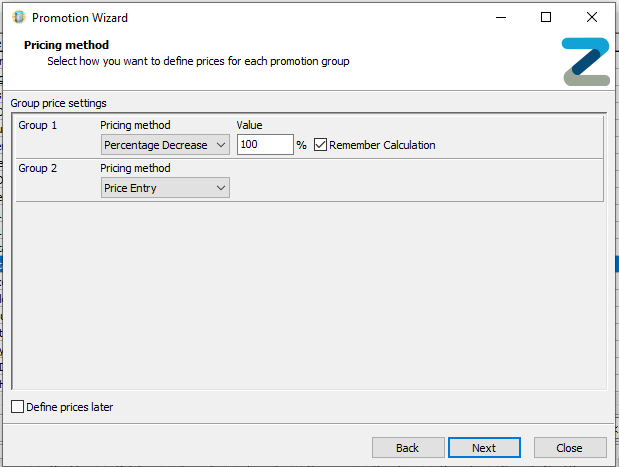Click the Group 1 label
This screenshot has width=619, height=467.
click(x=38, y=125)
